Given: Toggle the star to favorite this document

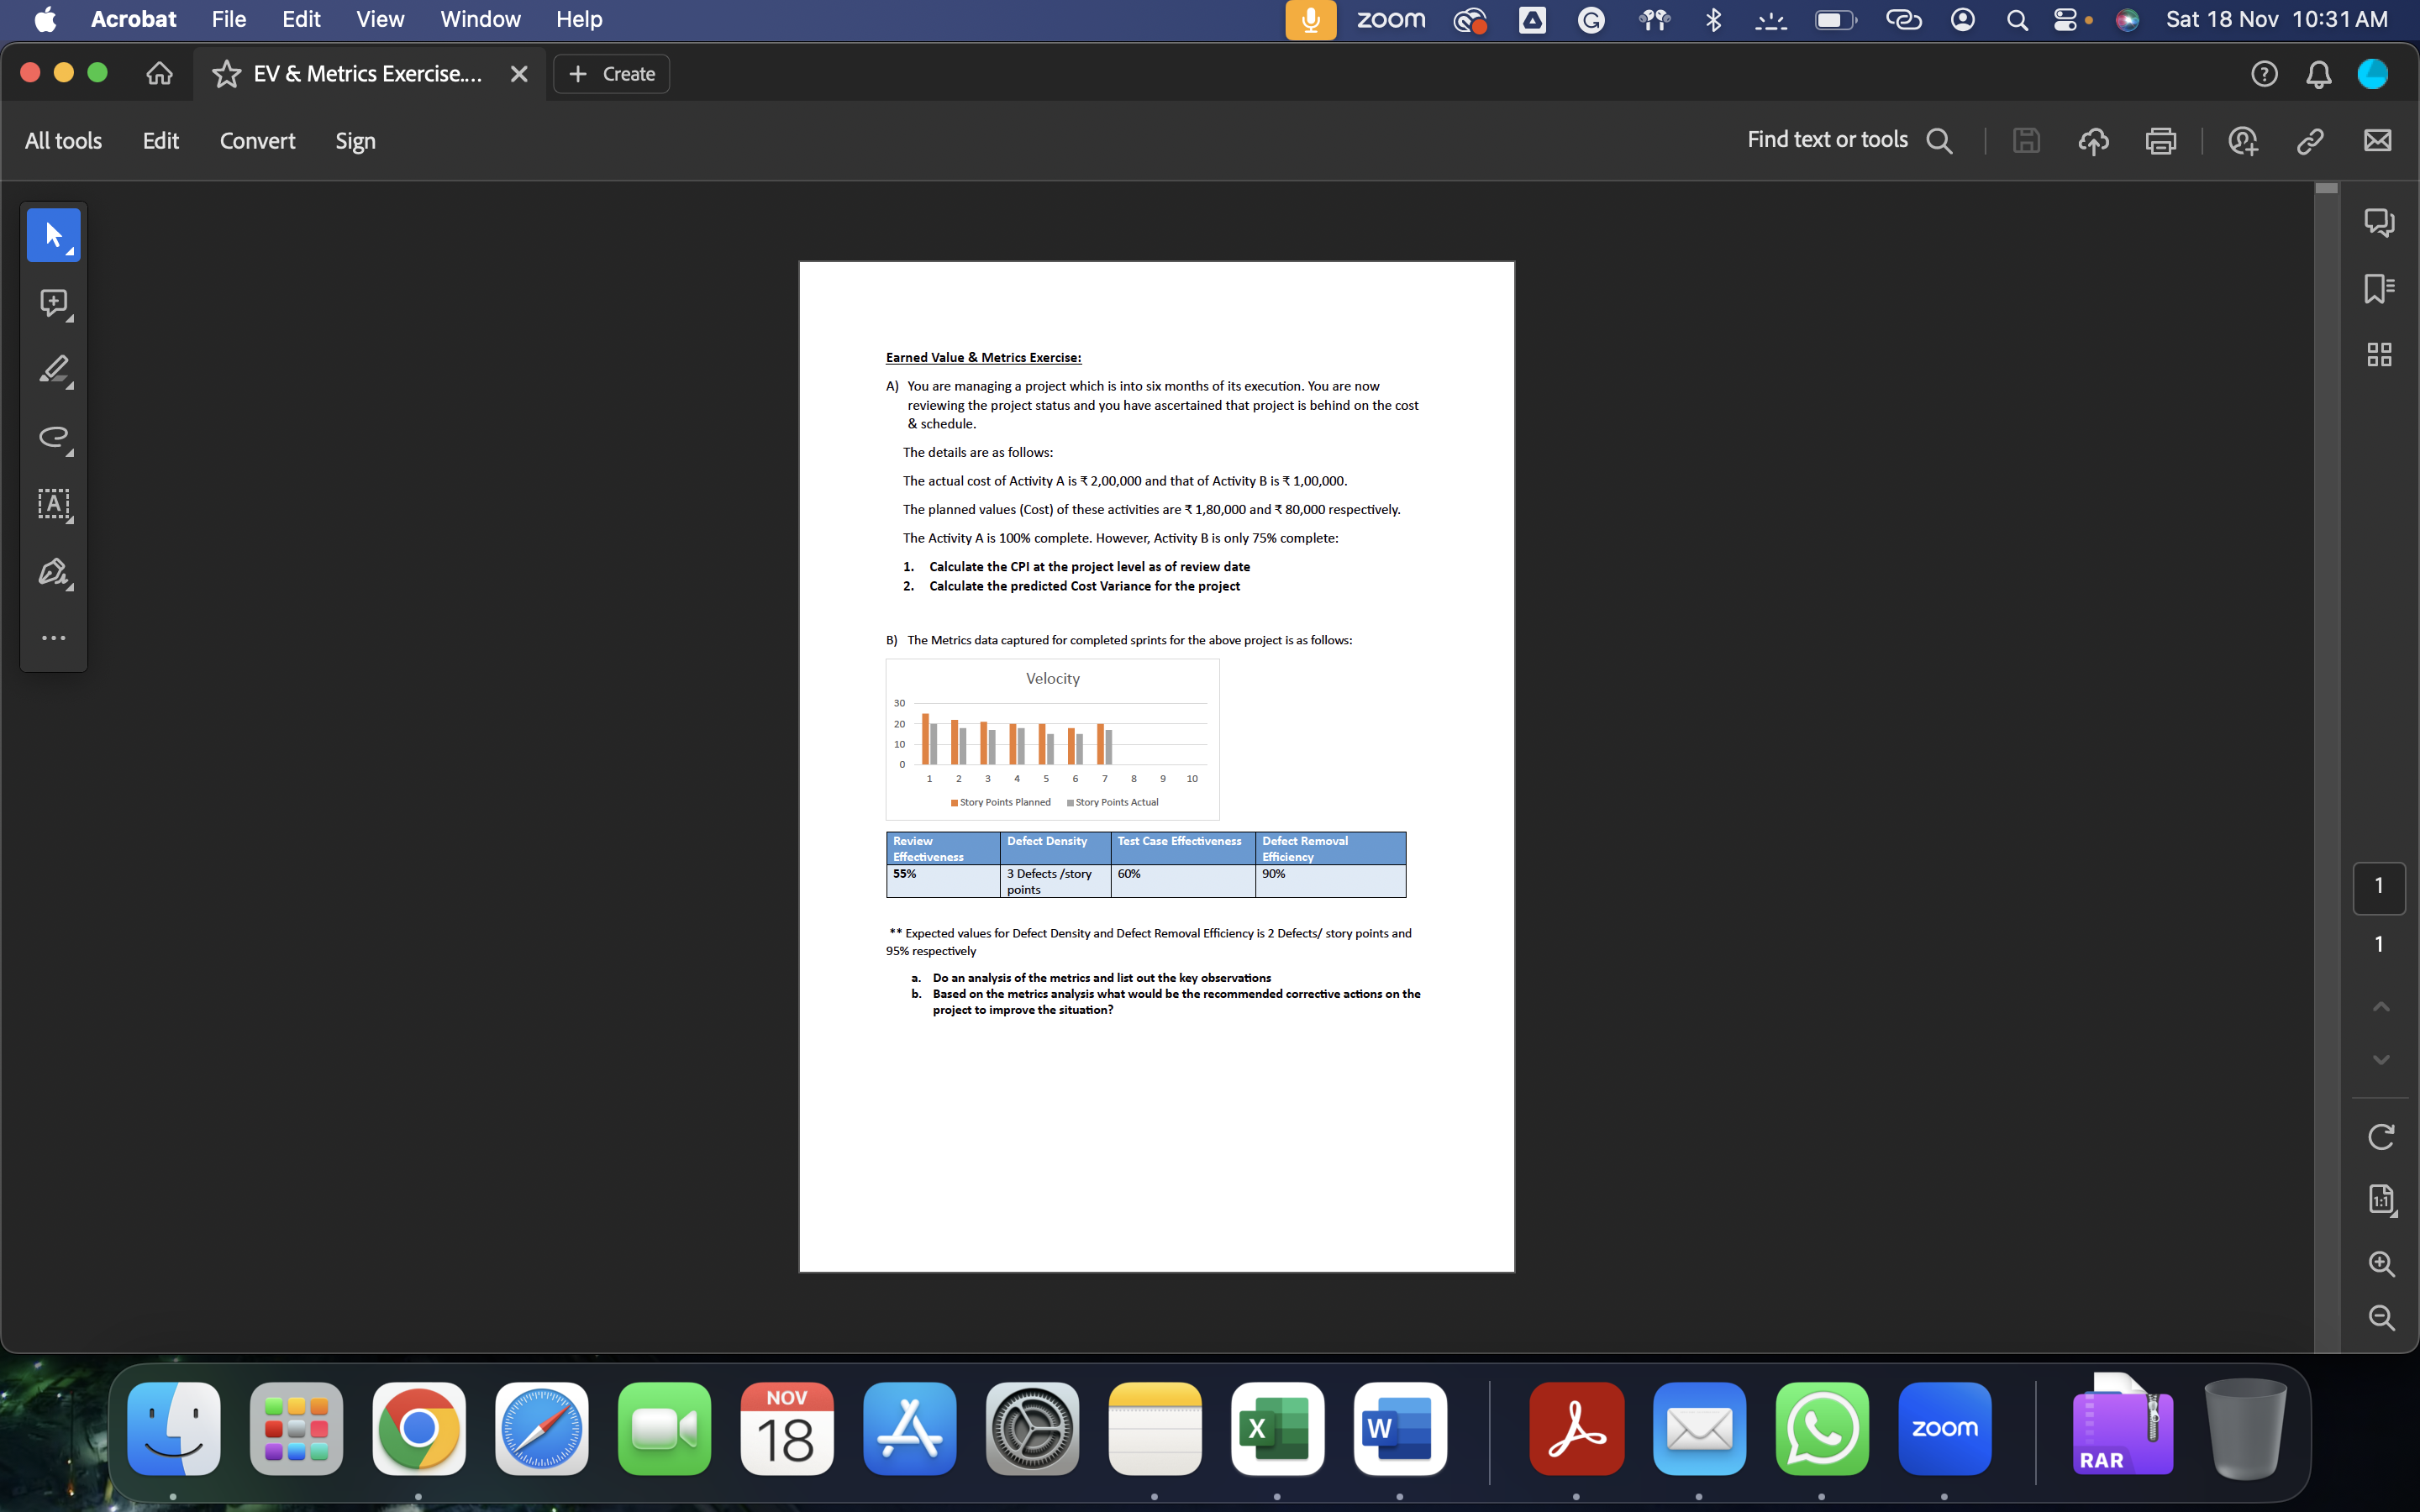Looking at the screenshot, I should tap(227, 73).
